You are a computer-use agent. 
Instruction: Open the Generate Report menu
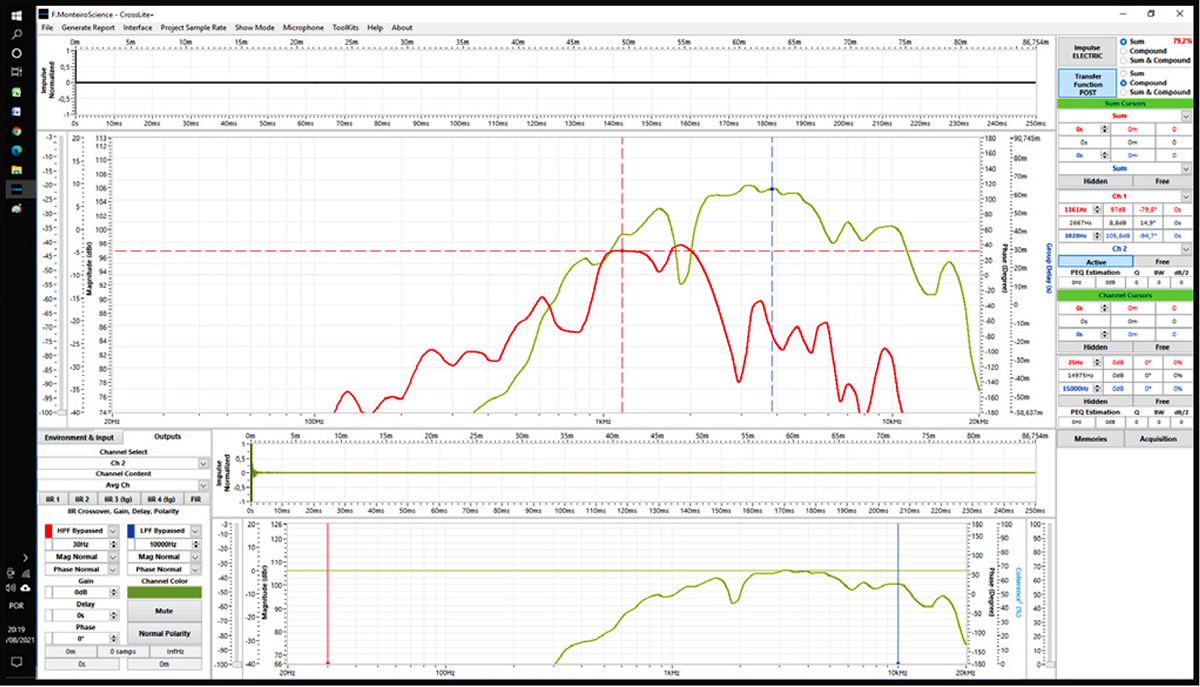[88, 28]
